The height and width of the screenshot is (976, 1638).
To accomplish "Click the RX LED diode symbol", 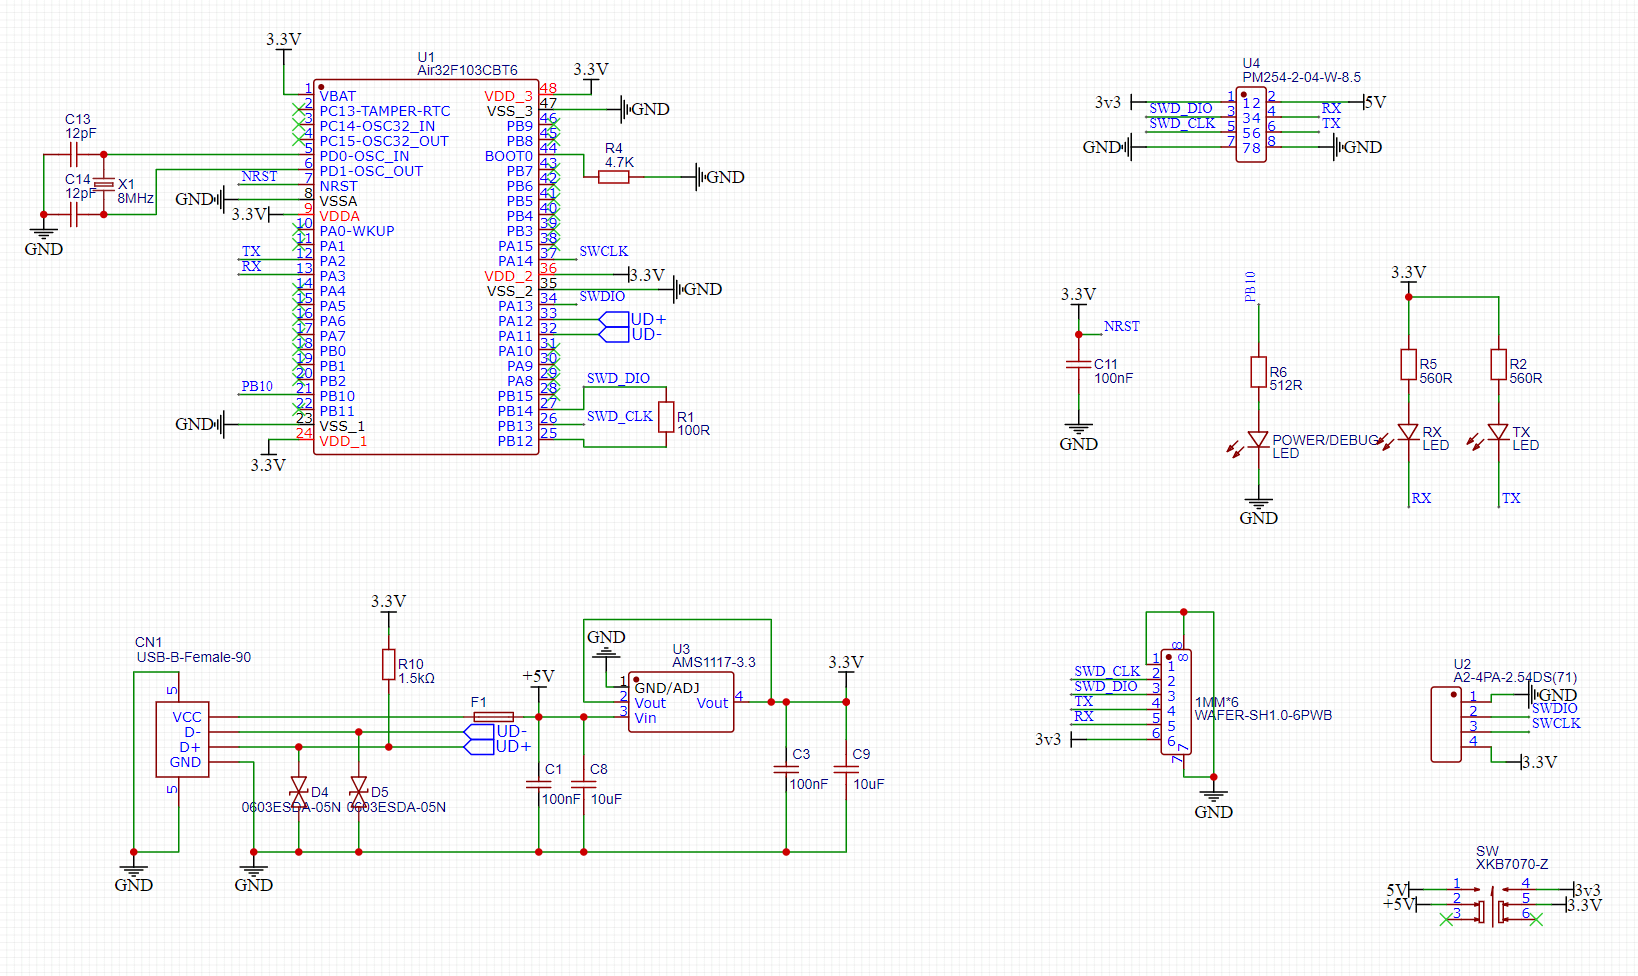I will click(x=1408, y=432).
